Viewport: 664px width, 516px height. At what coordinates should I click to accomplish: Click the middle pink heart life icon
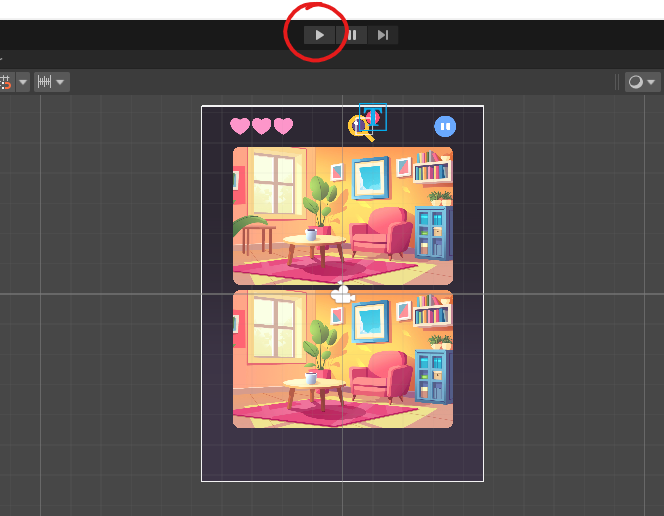[x=262, y=126]
